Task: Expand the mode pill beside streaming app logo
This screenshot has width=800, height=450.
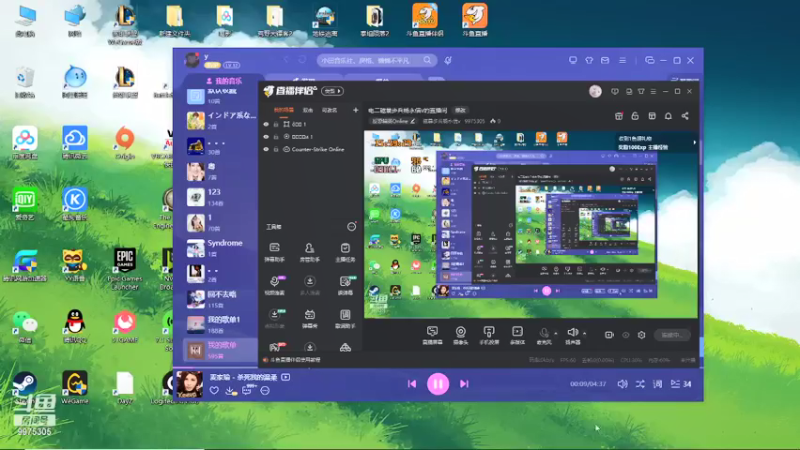Action: 333,91
